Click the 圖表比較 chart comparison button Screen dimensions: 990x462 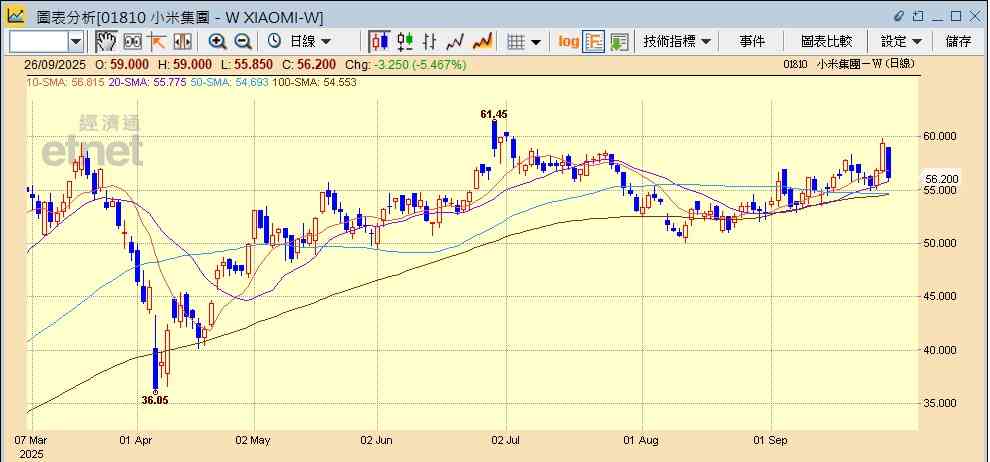coord(826,42)
